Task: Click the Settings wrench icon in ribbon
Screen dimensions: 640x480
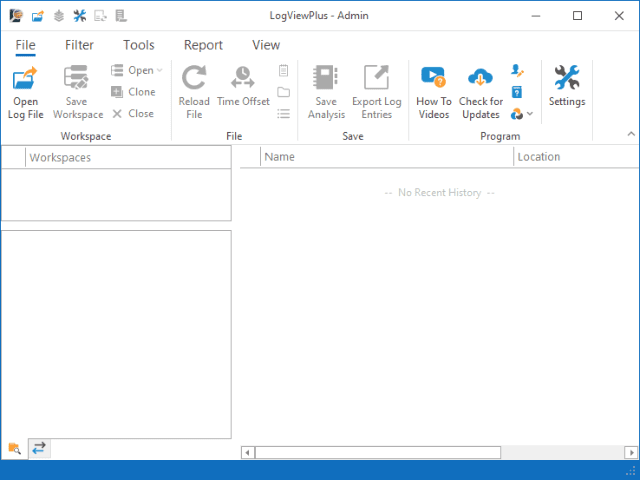Action: (567, 79)
